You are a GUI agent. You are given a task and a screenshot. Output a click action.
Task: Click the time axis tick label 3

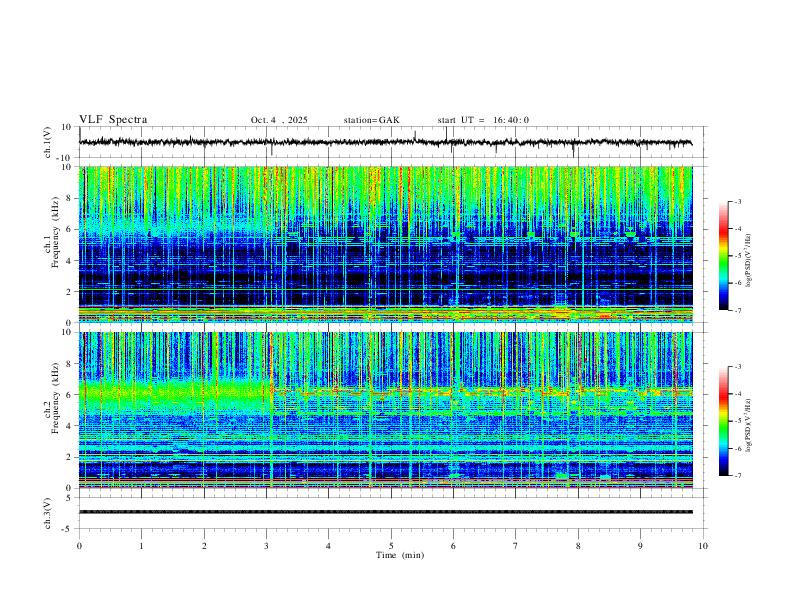pos(266,546)
